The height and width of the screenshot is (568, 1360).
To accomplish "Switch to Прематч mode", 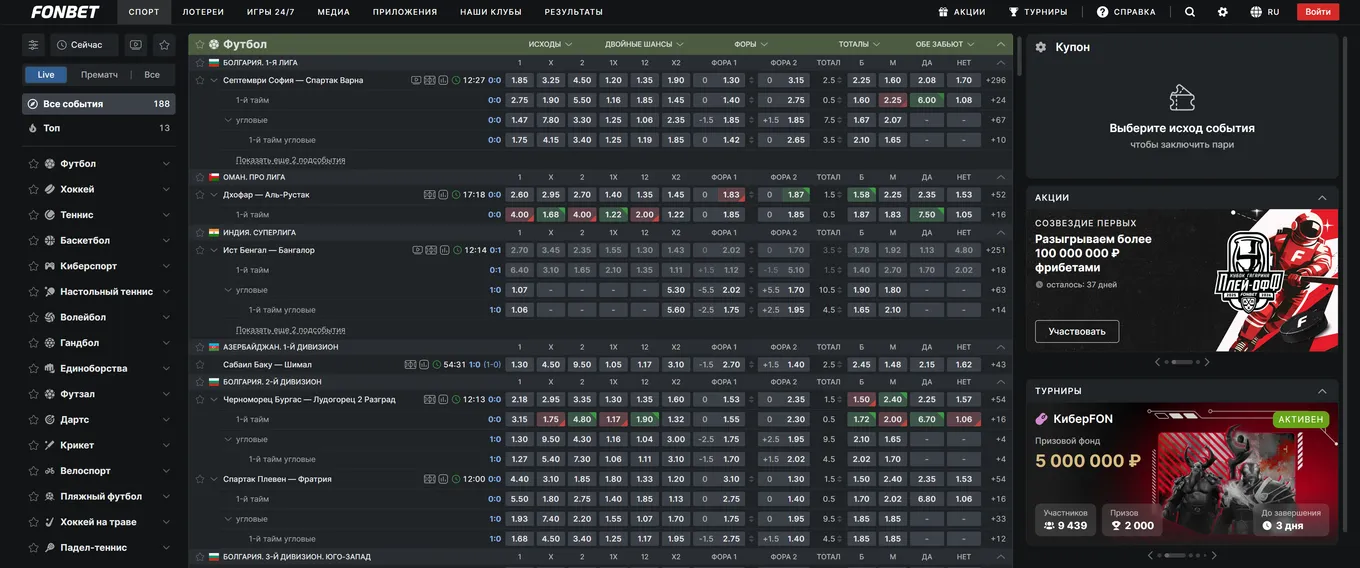I will pos(99,74).
